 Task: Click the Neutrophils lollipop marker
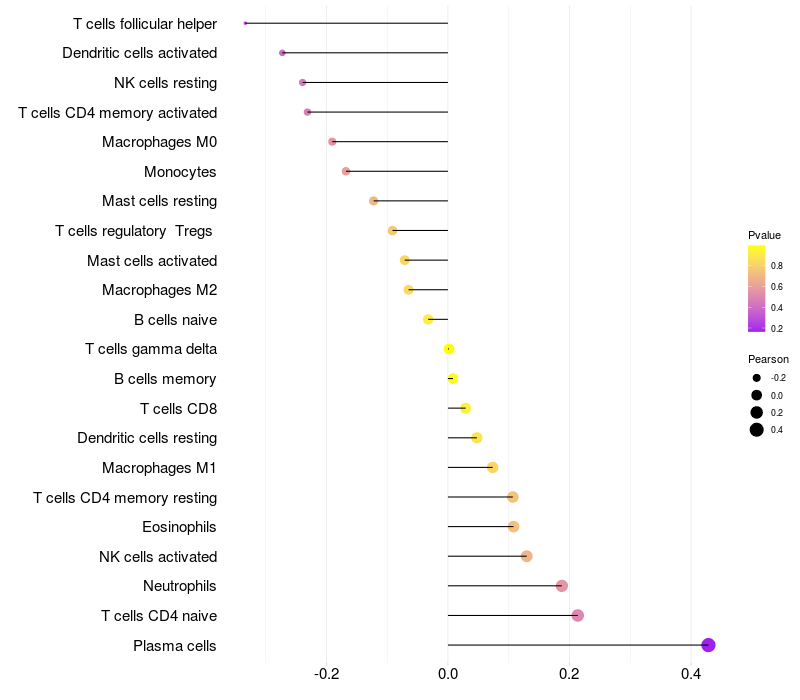point(561,586)
